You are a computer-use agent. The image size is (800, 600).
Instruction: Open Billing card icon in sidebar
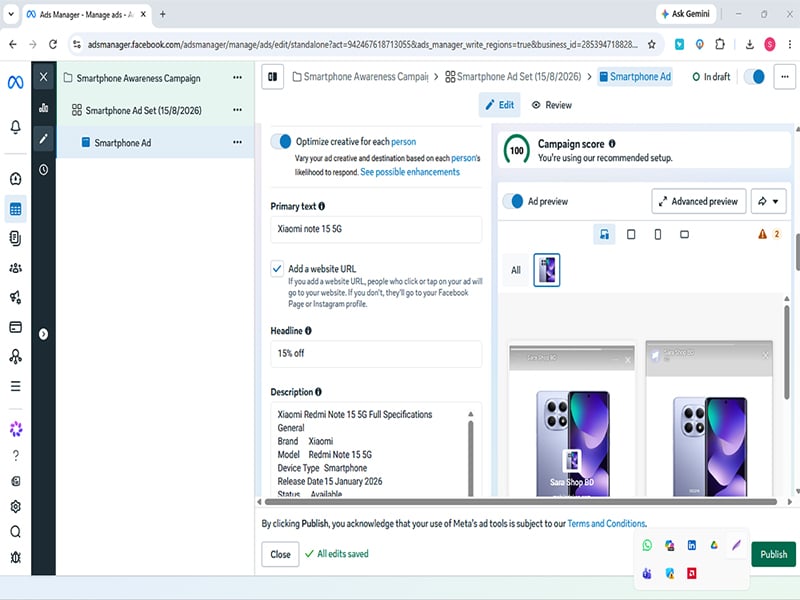(16, 327)
